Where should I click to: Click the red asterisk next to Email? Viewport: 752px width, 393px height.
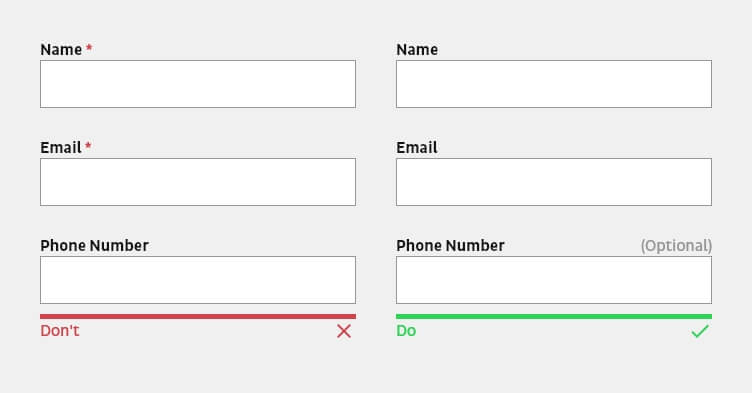coord(88,145)
